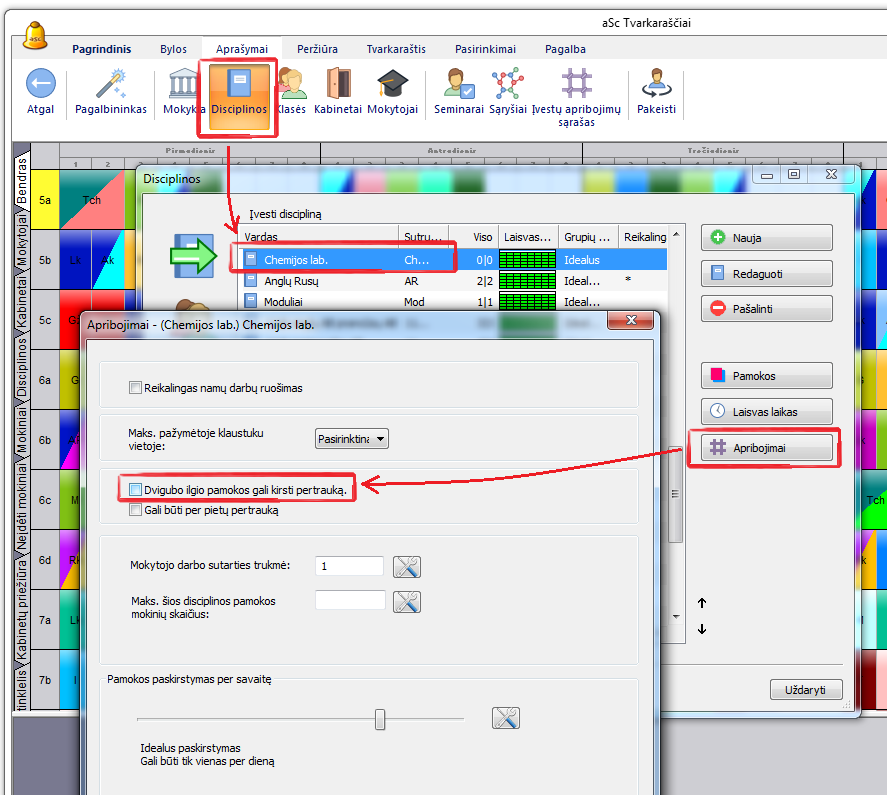
Task: Click the down arrow below the list
Action: pyautogui.click(x=702, y=629)
